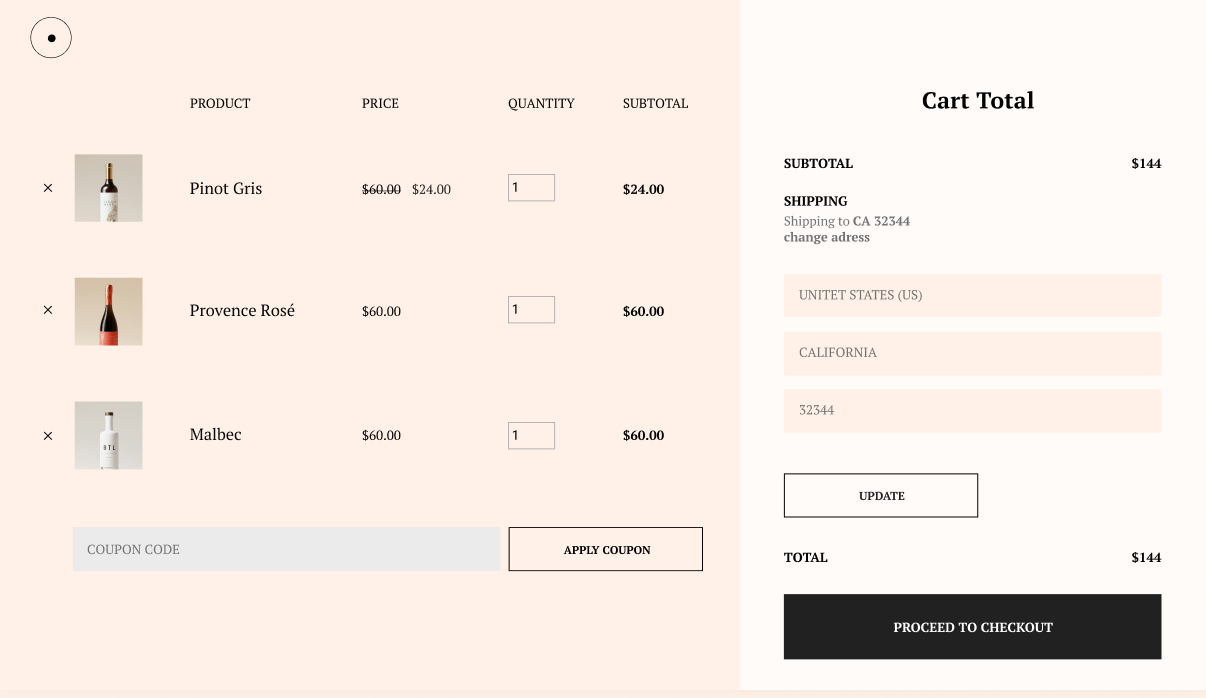Focus the Pinot Gris quantity field

[531, 188]
